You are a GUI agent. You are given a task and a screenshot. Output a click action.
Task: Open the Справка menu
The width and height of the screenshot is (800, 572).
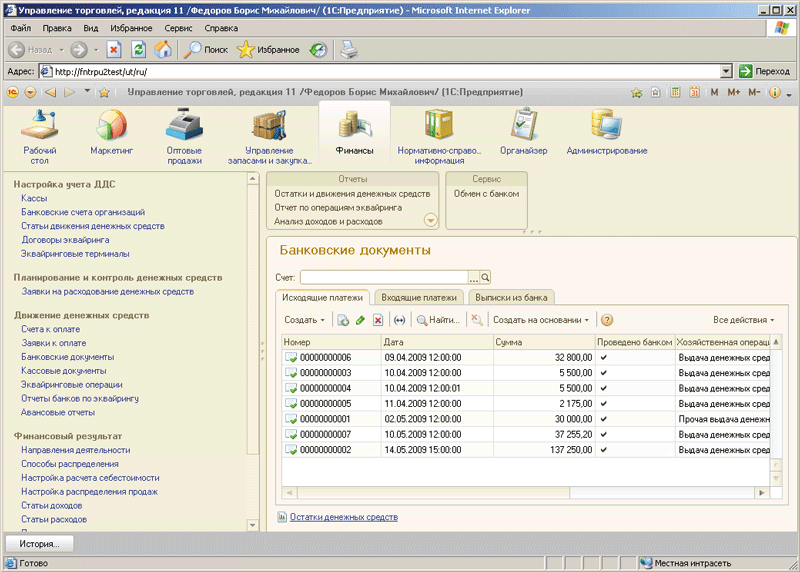(x=221, y=28)
